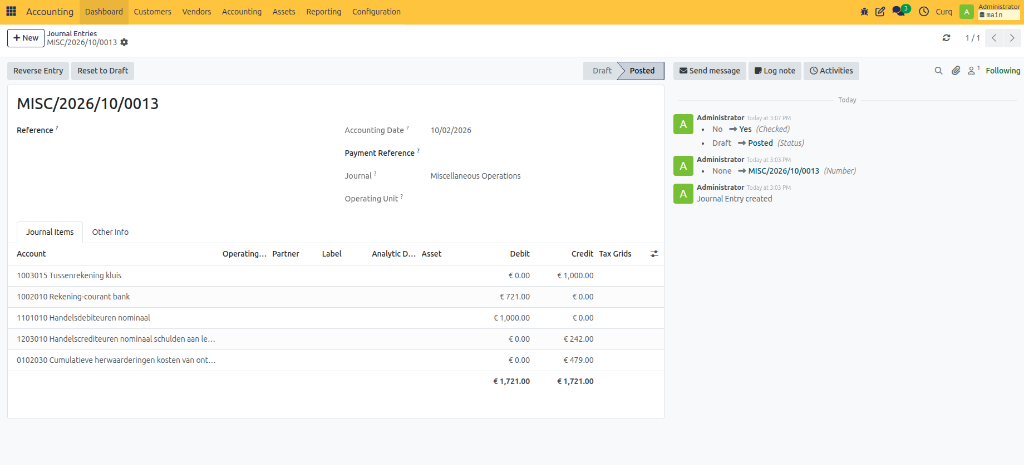Click the Accounting Date value 10/02/2026
The height and width of the screenshot is (465, 1024).
451,130
